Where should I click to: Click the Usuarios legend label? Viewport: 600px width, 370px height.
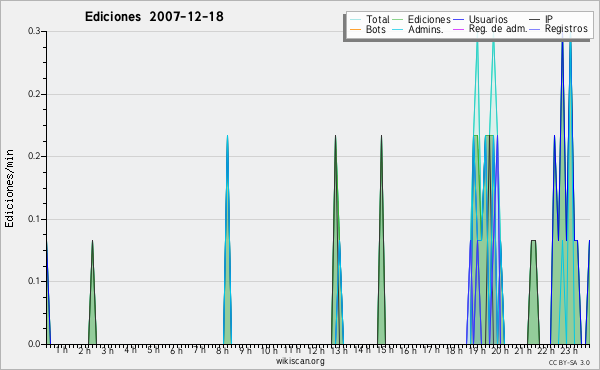pyautogui.click(x=488, y=19)
